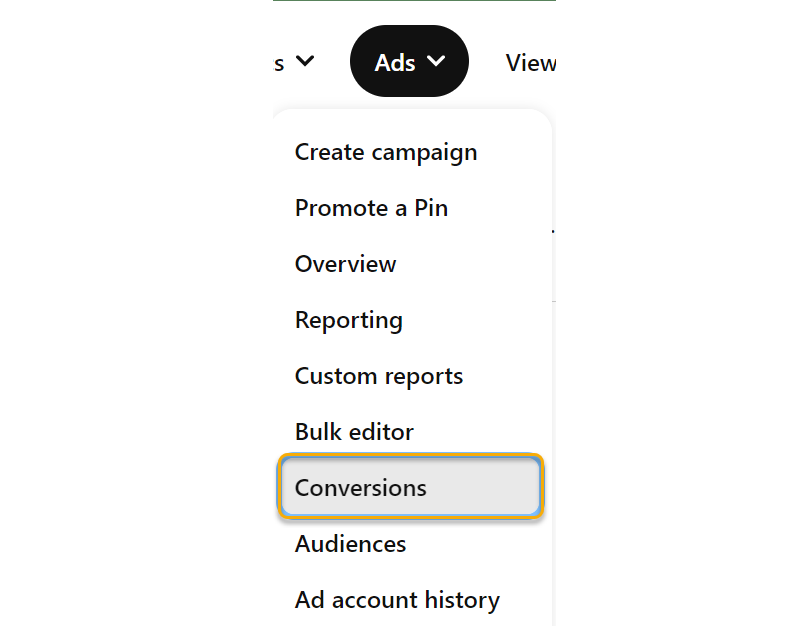Image resolution: width=807 pixels, height=626 pixels.
Task: Launch the Bulk editor
Action: point(354,432)
